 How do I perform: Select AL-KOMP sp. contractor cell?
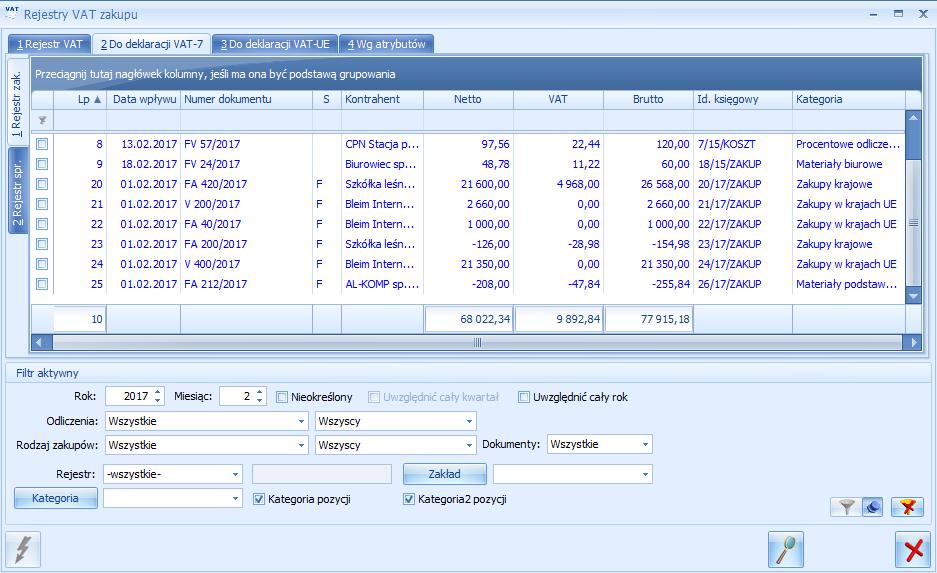(x=382, y=284)
